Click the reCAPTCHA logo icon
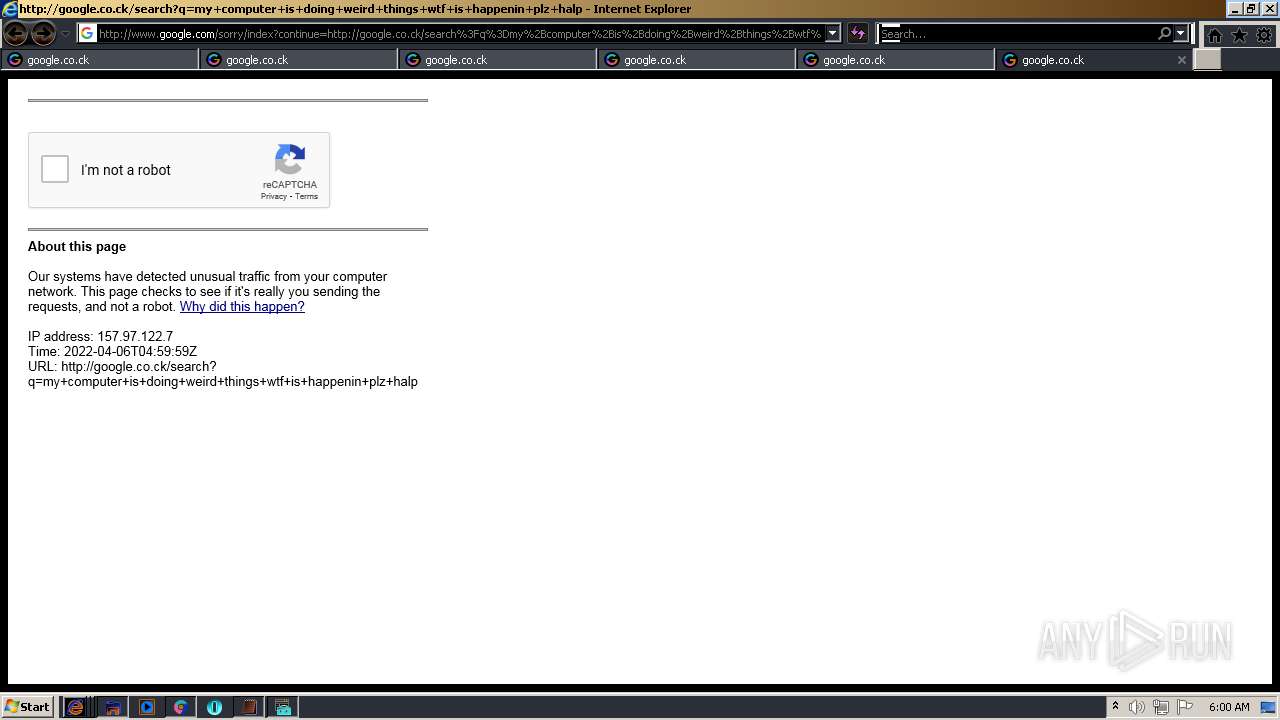The height and width of the screenshot is (720, 1280). pos(290,160)
